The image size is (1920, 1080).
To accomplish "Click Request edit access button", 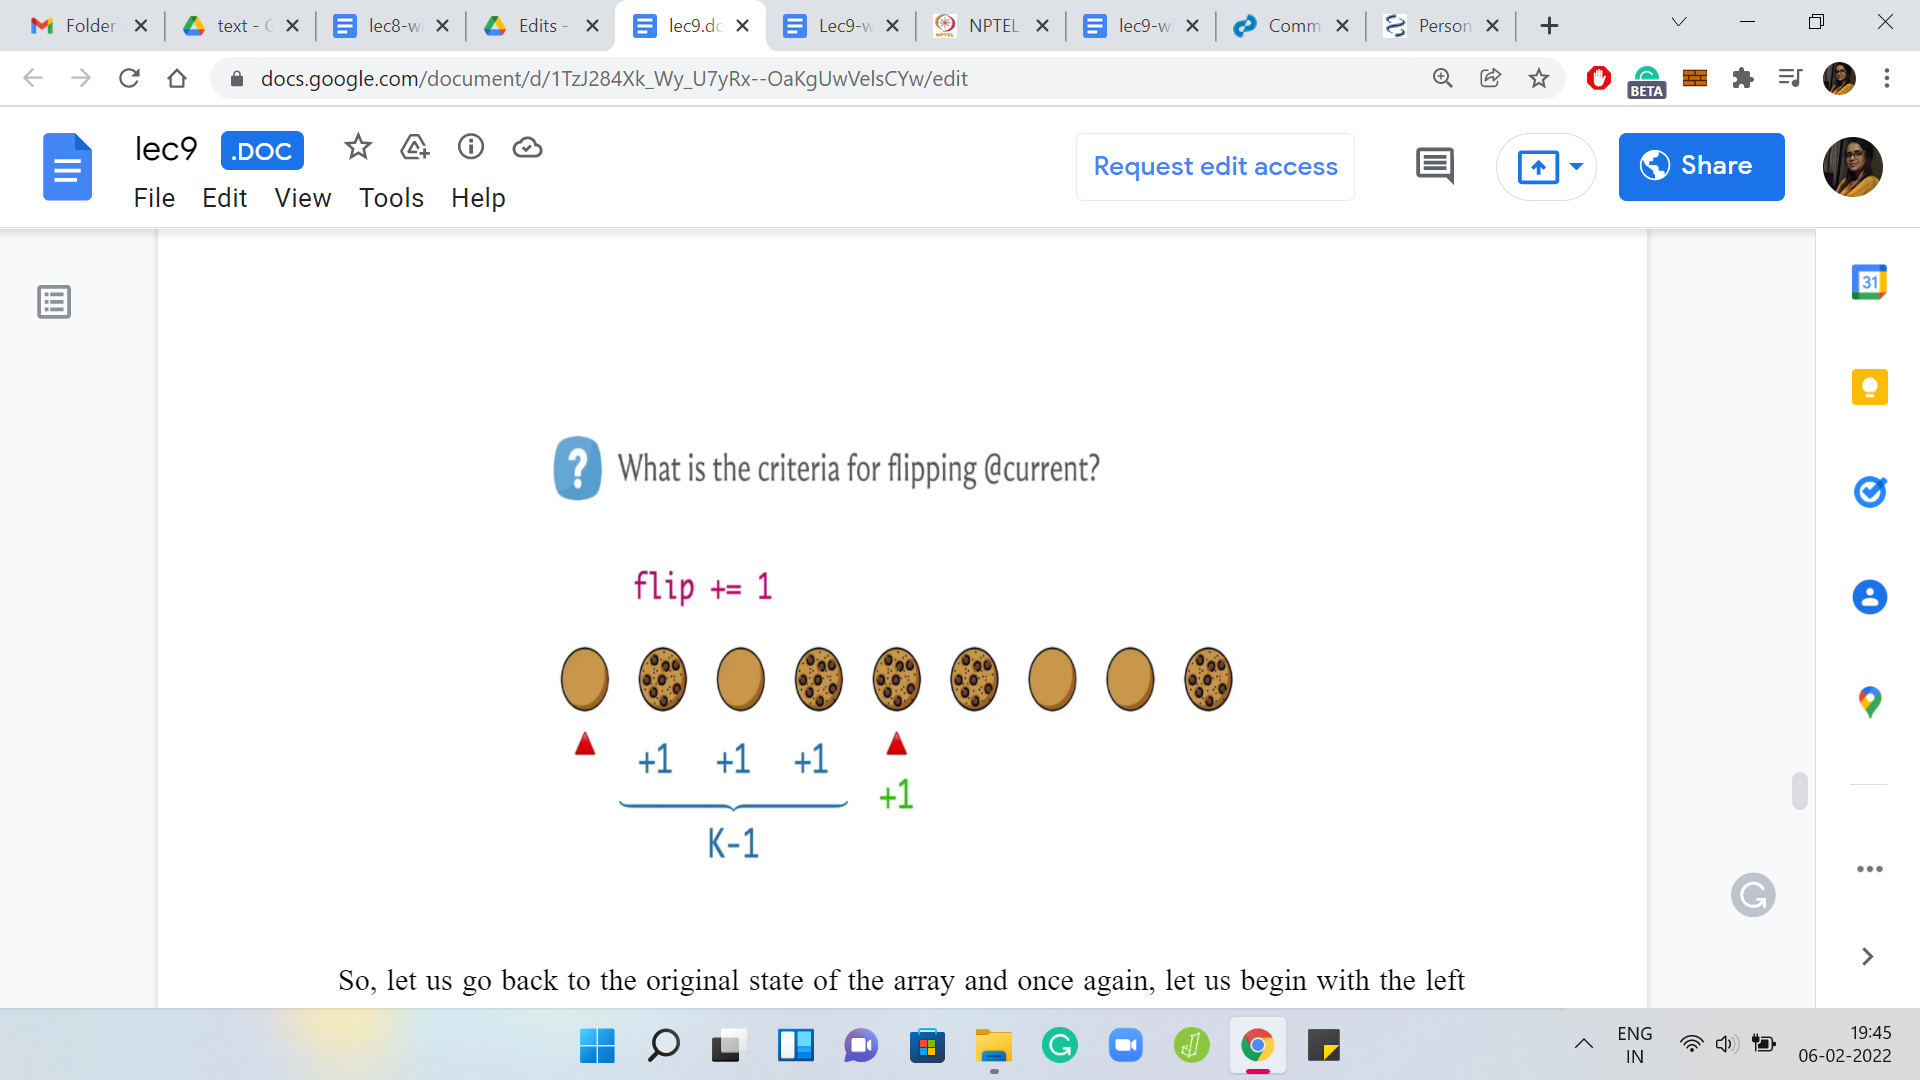I will 1215,166.
